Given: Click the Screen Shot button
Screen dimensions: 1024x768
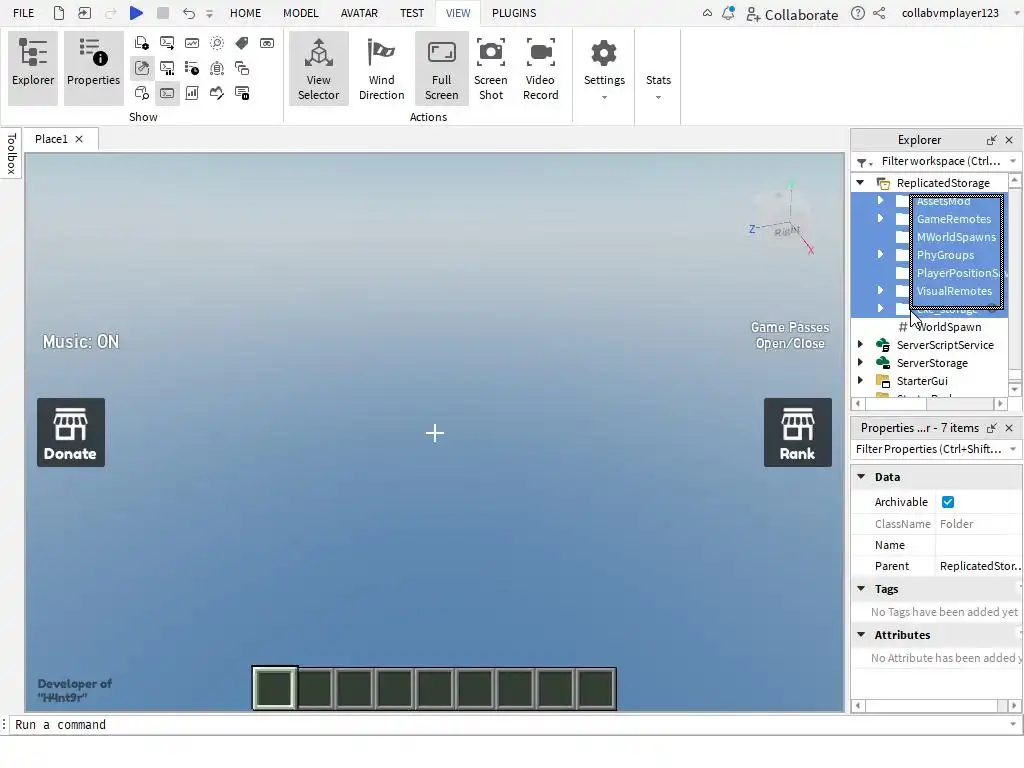Looking at the screenshot, I should point(490,68).
